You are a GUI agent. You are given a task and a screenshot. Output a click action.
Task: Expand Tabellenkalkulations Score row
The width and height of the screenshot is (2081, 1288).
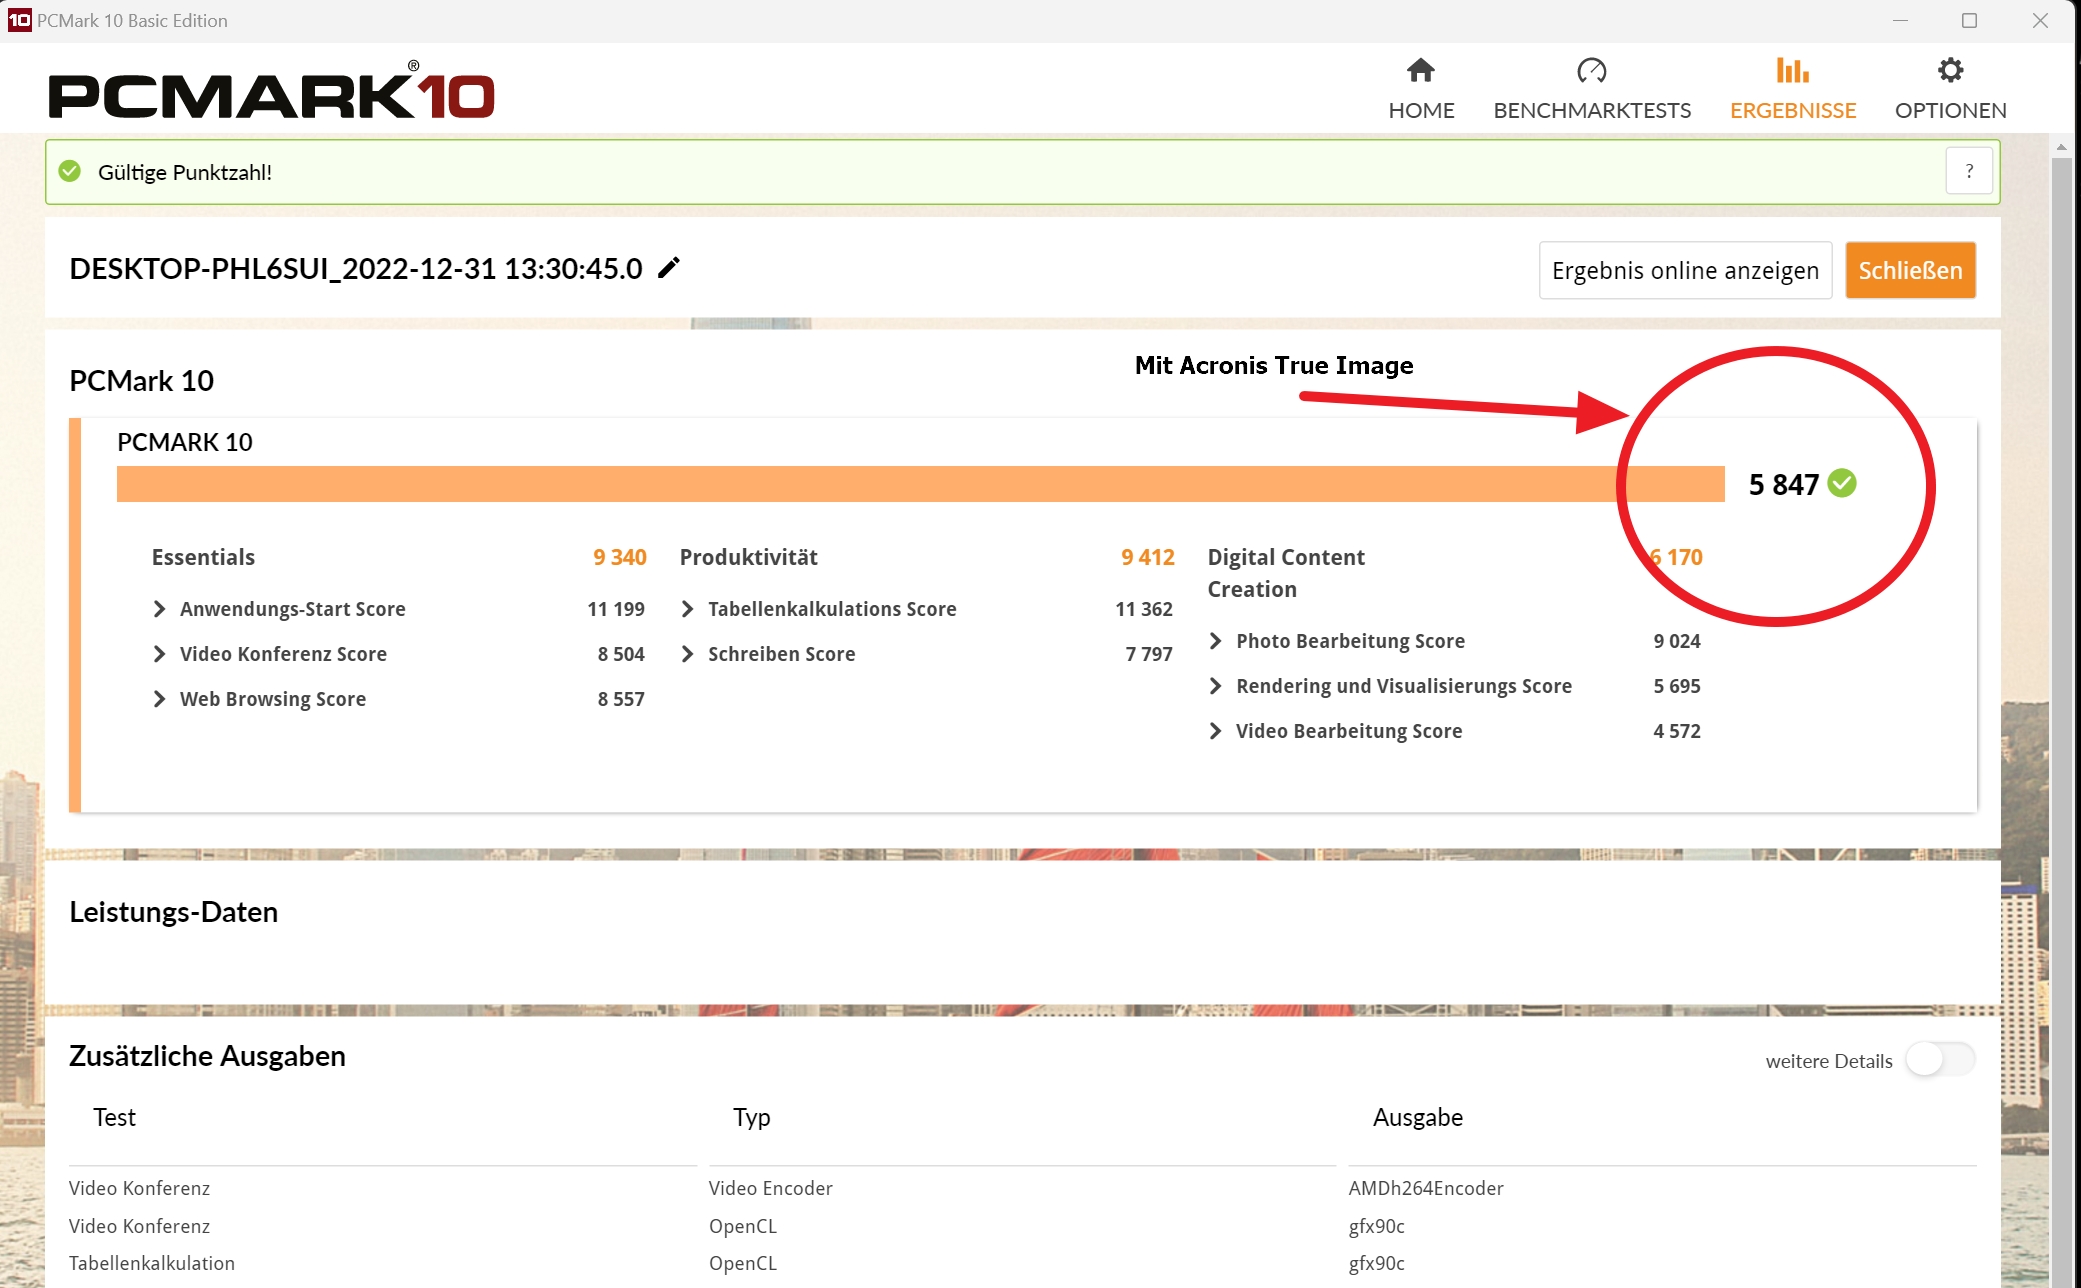[688, 609]
